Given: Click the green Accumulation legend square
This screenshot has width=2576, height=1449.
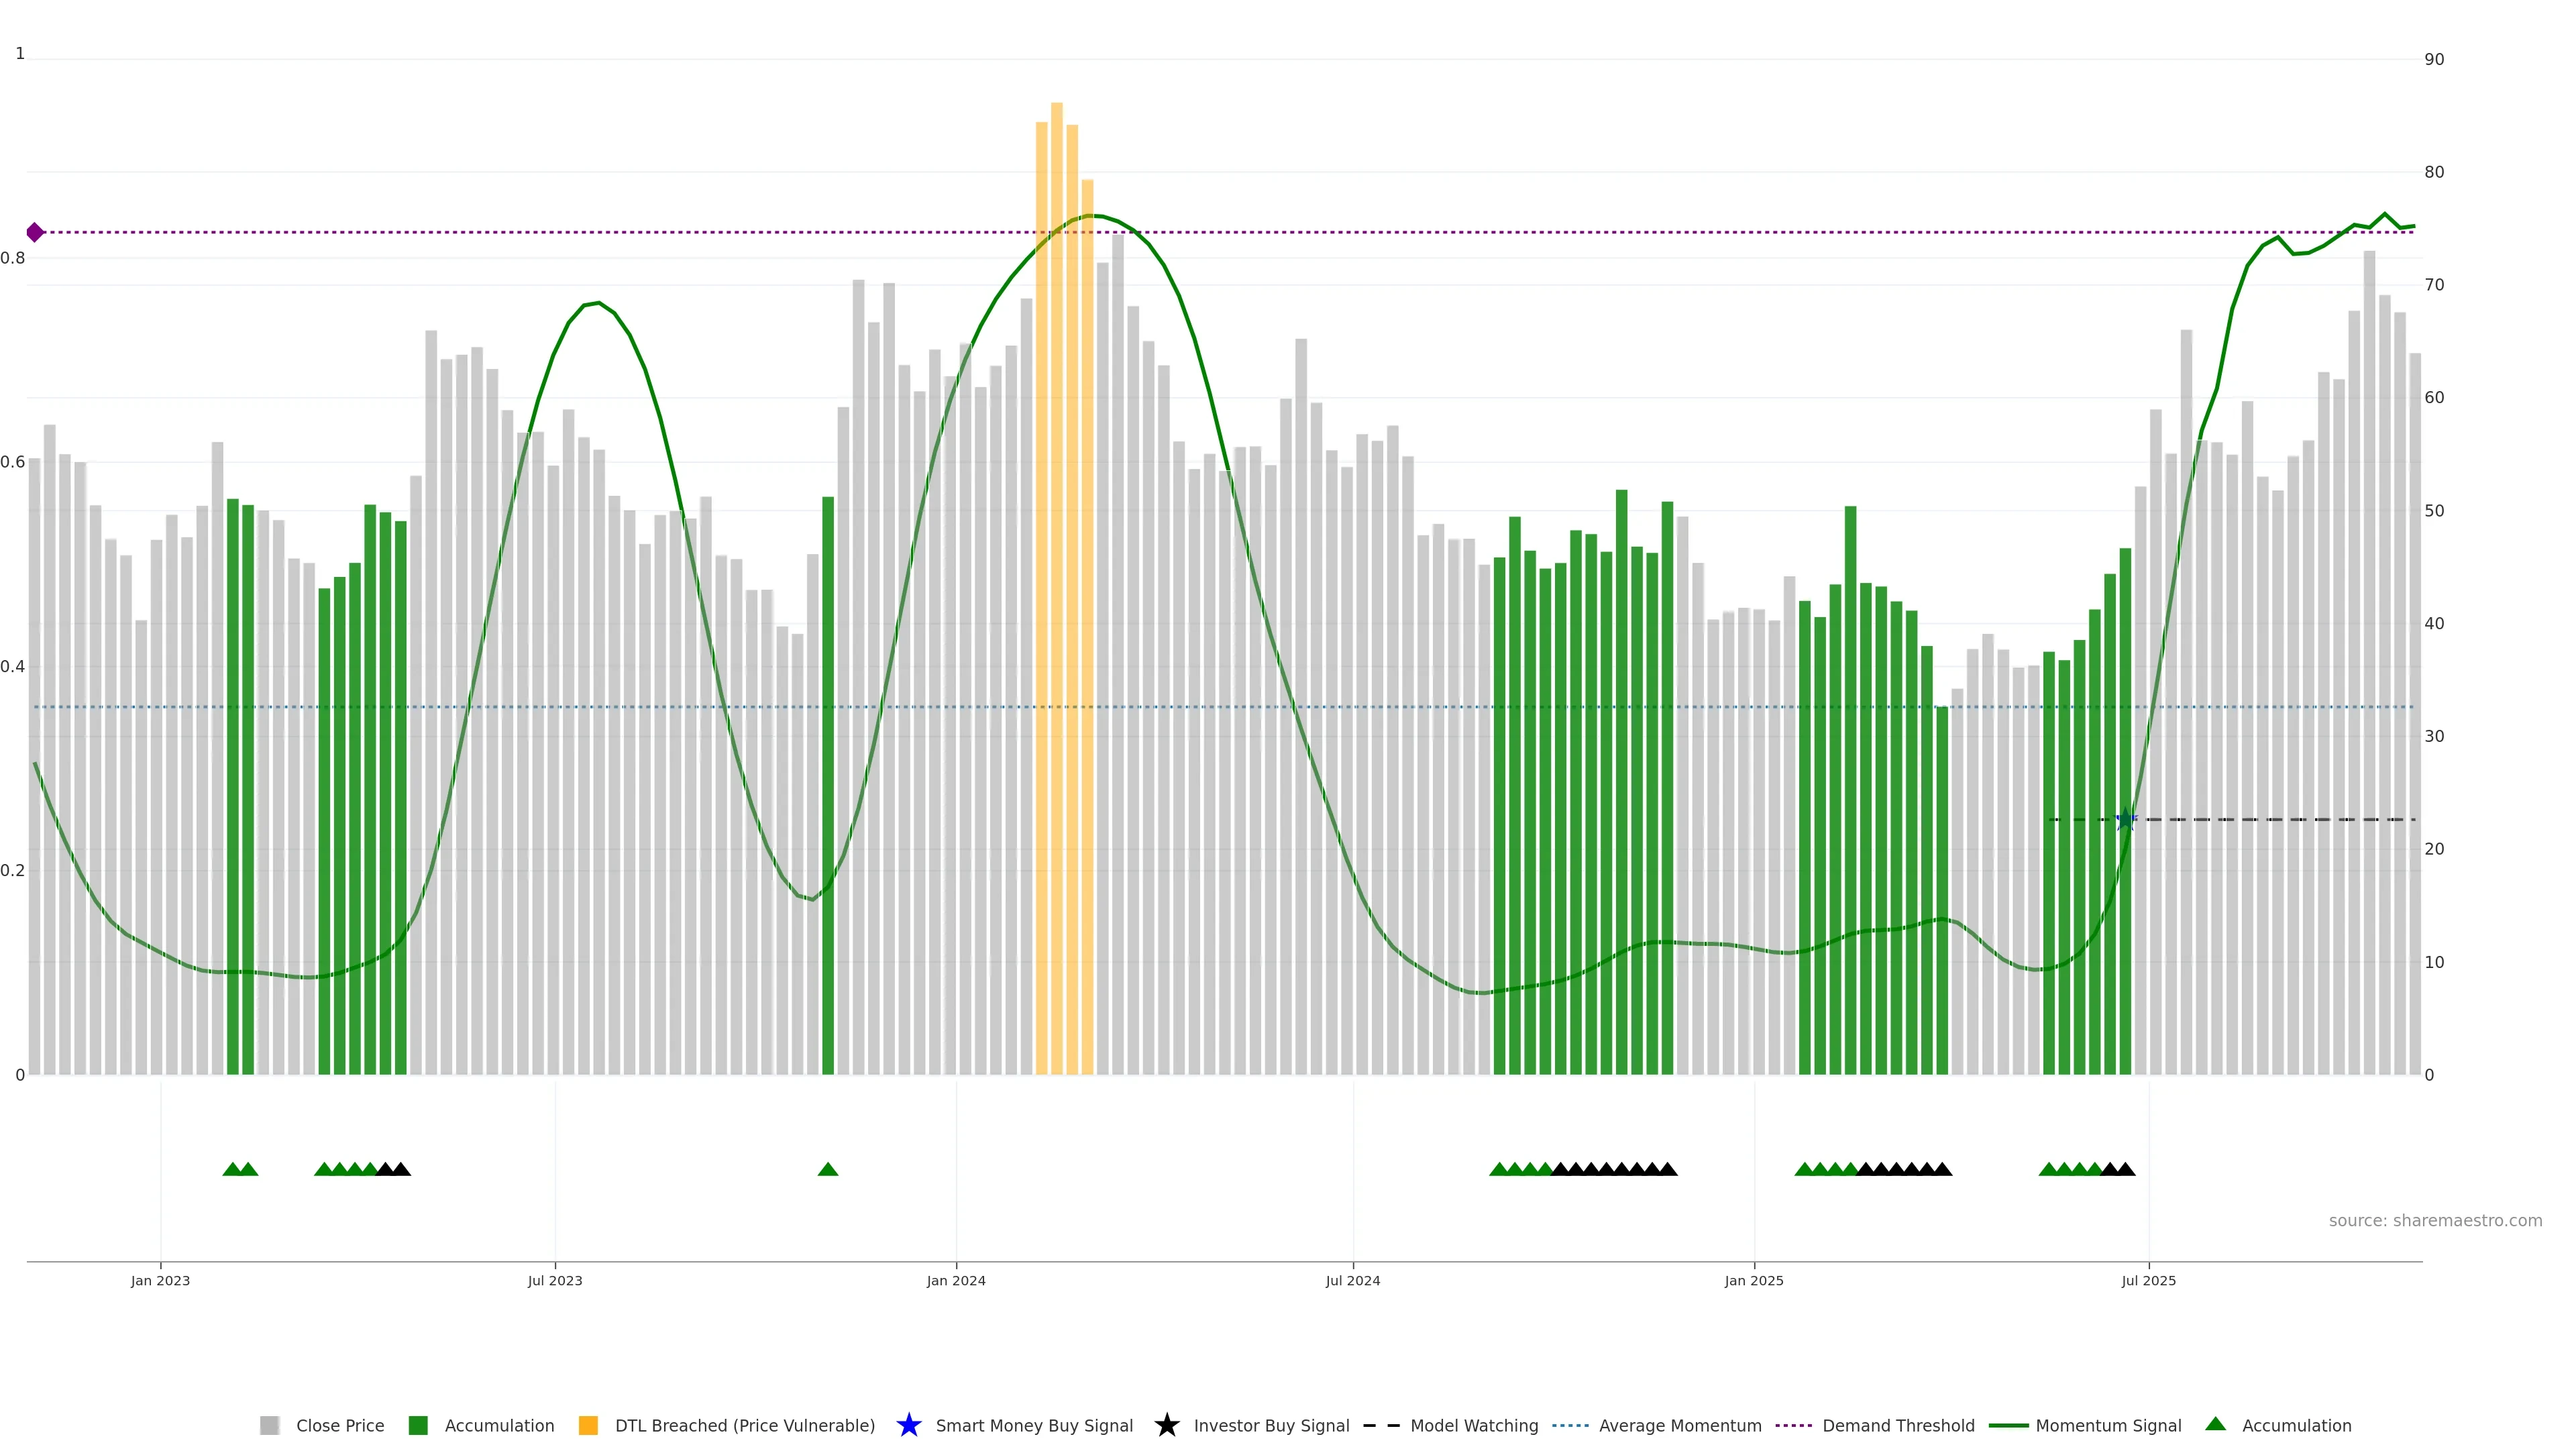Looking at the screenshot, I should [418, 1425].
